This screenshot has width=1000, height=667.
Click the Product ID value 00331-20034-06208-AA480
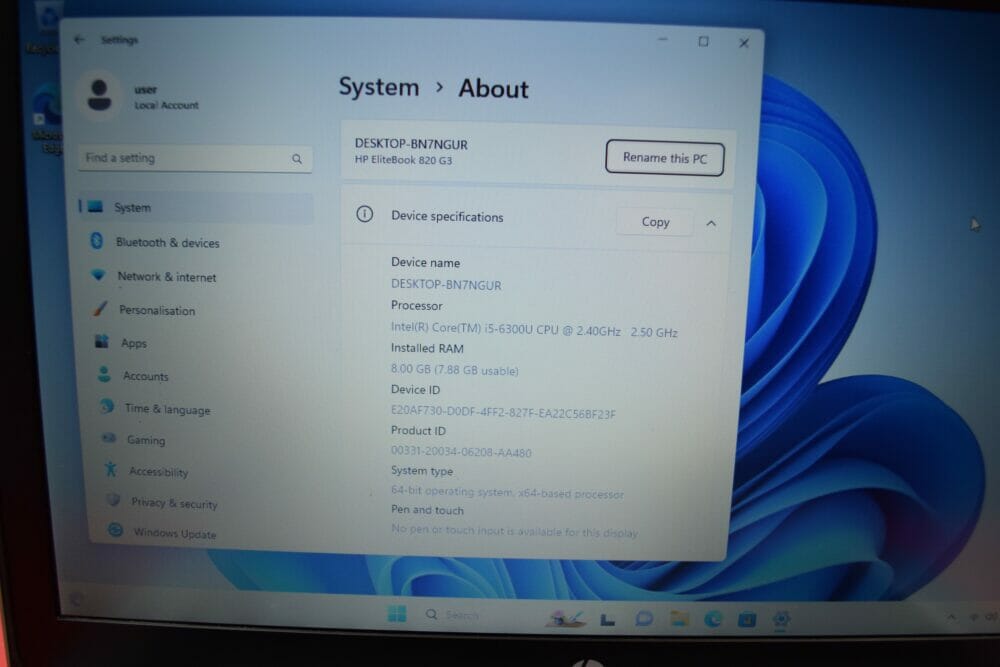click(x=461, y=452)
